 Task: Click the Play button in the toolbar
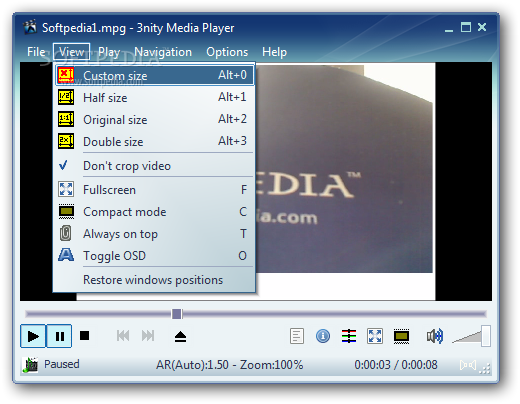33,336
